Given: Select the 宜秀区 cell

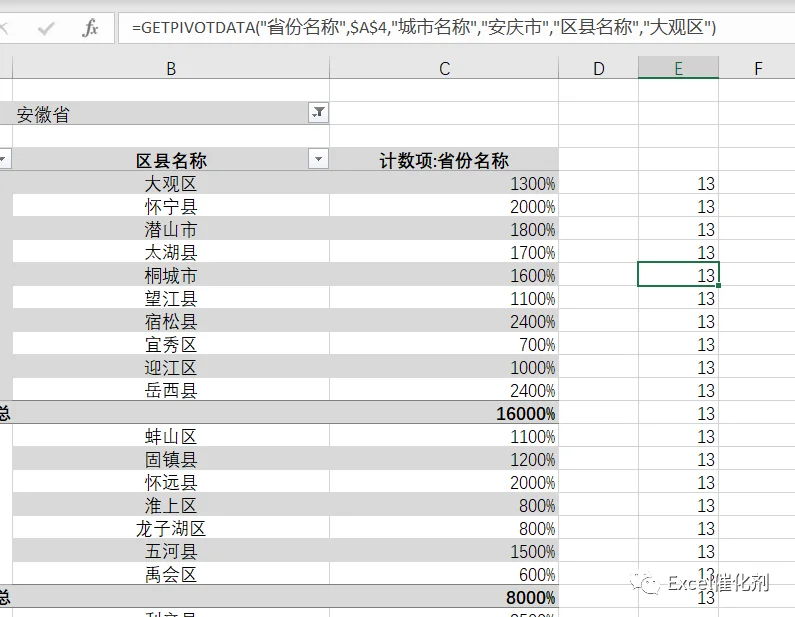Looking at the screenshot, I should click(171, 344).
